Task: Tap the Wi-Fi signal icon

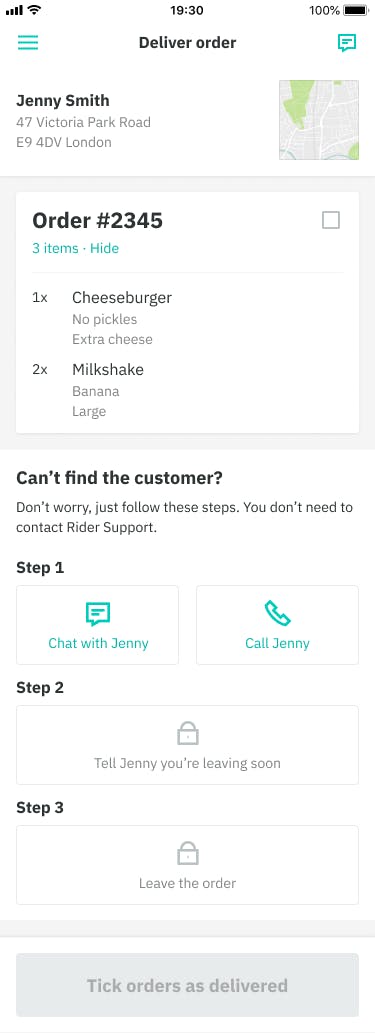Action: click(x=35, y=10)
